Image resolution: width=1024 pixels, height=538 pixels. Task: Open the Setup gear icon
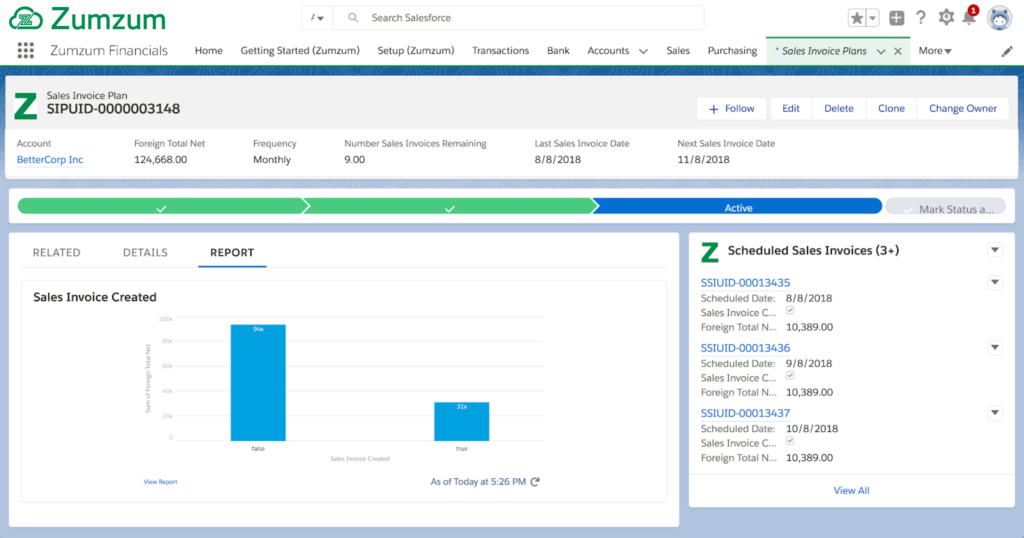point(946,18)
